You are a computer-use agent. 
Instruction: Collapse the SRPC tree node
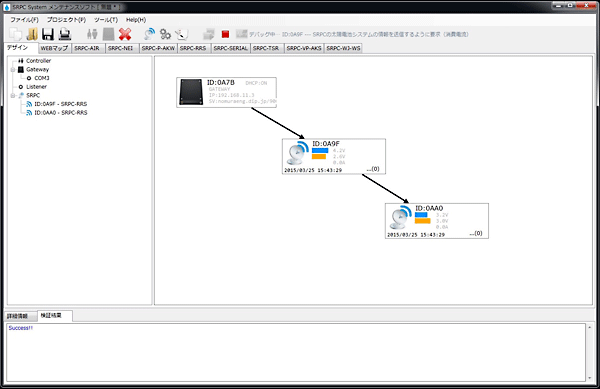coord(13,95)
